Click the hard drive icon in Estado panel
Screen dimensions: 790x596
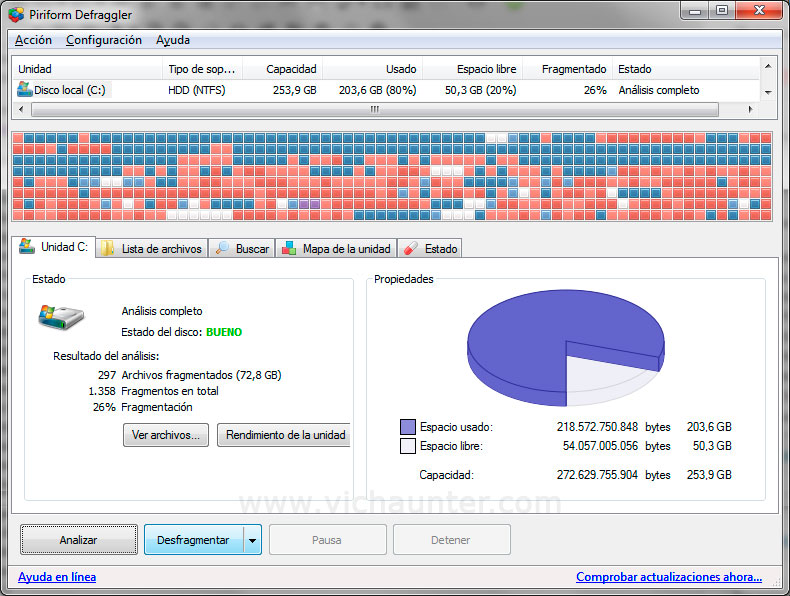(x=61, y=317)
